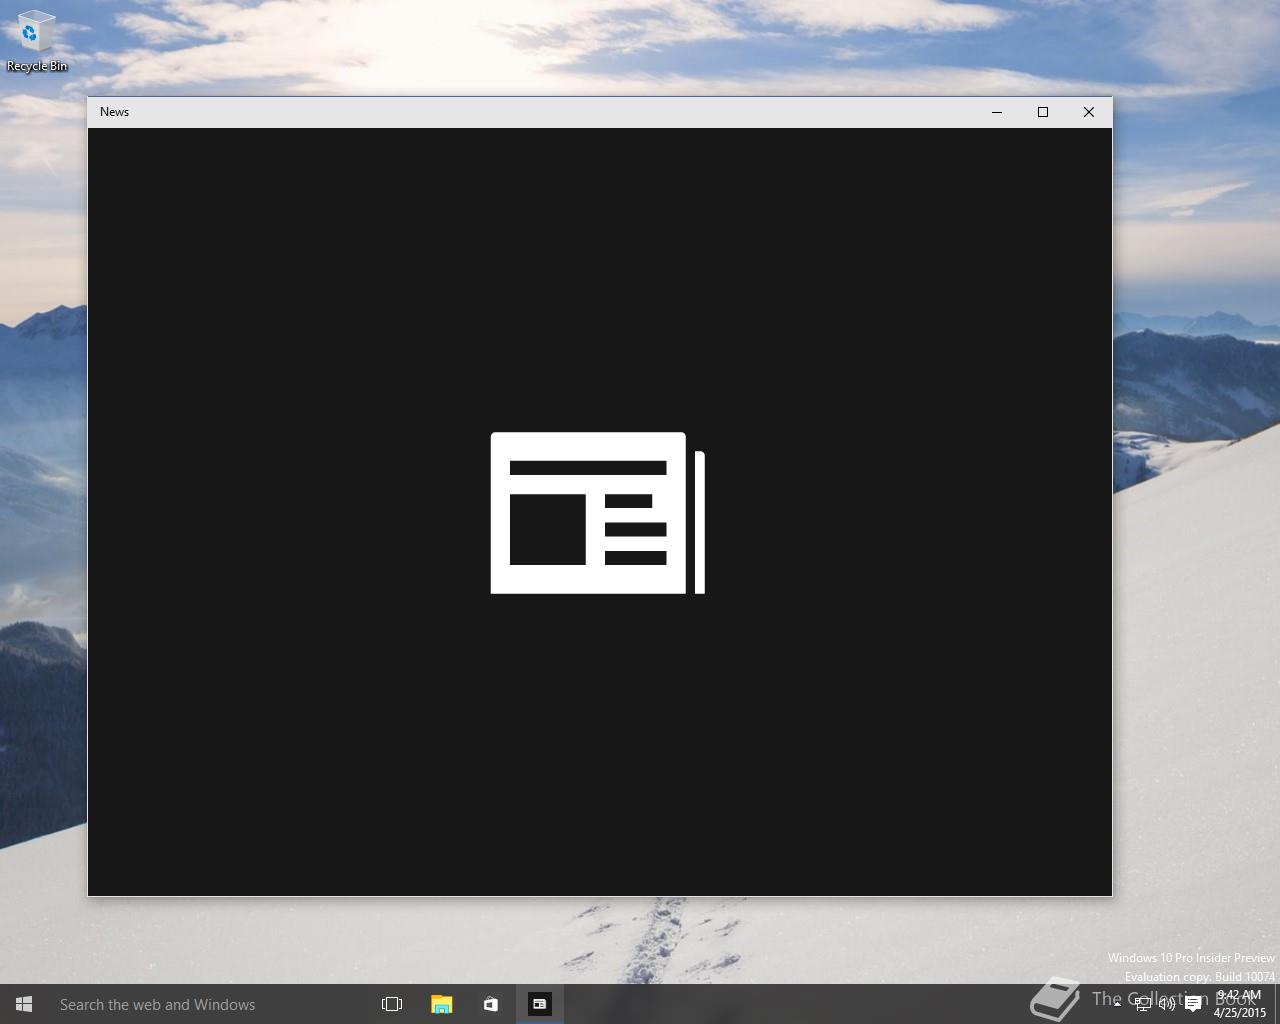The height and width of the screenshot is (1024, 1280).
Task: Click the Search the web and Windows box
Action: click(208, 1004)
